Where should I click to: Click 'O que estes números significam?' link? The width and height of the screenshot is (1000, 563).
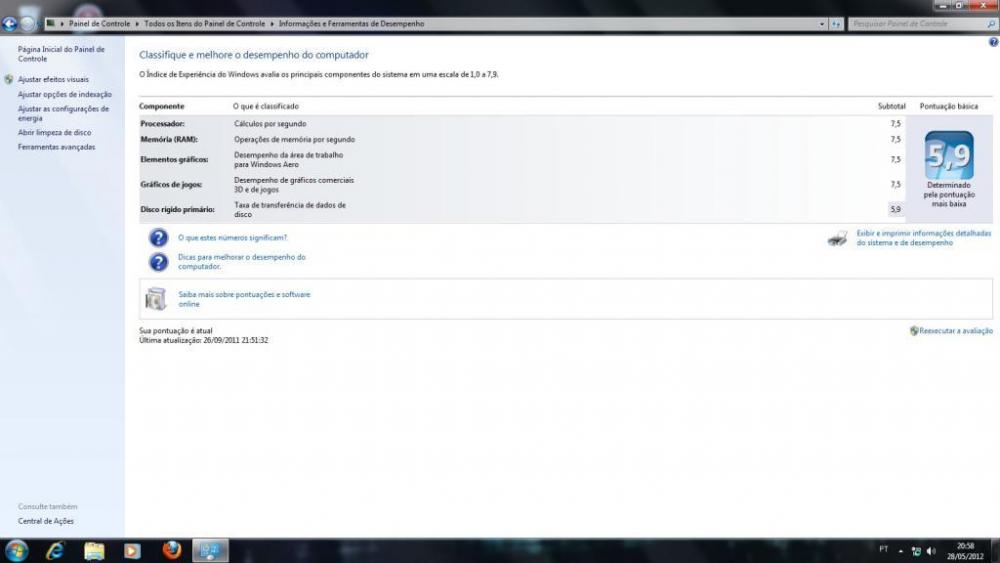point(232,238)
